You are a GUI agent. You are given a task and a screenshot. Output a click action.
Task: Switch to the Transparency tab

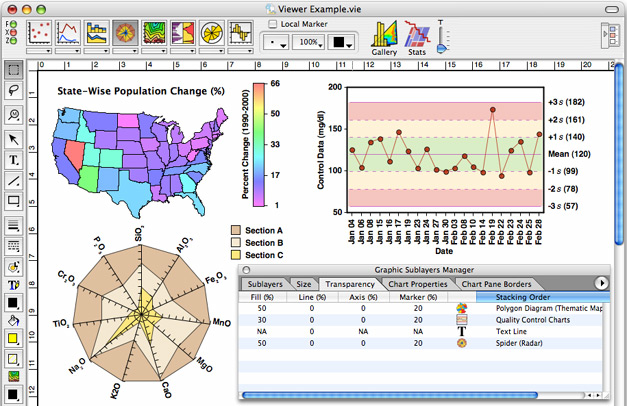point(350,284)
